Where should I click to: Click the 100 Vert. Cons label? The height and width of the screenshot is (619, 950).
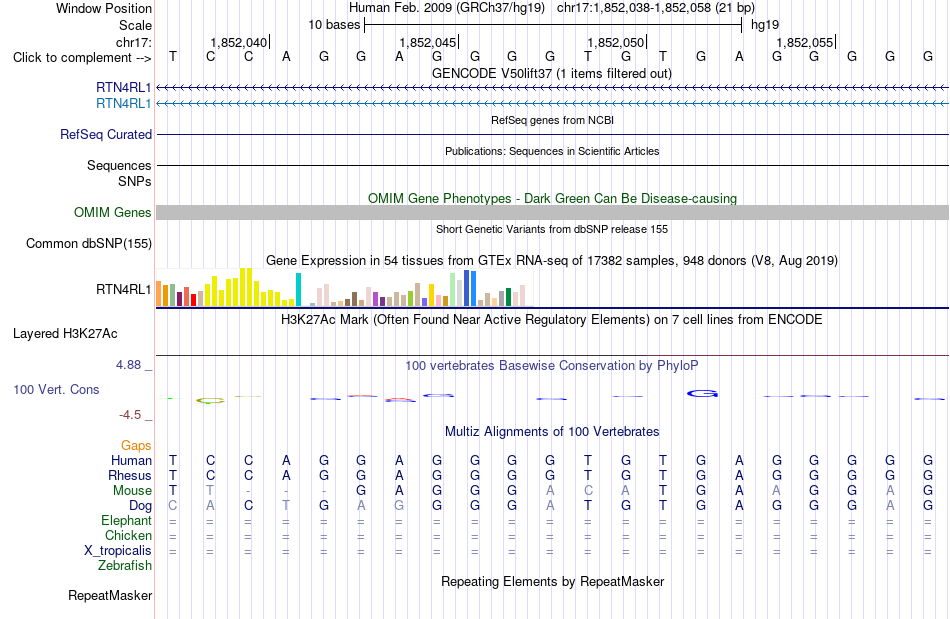tap(56, 389)
